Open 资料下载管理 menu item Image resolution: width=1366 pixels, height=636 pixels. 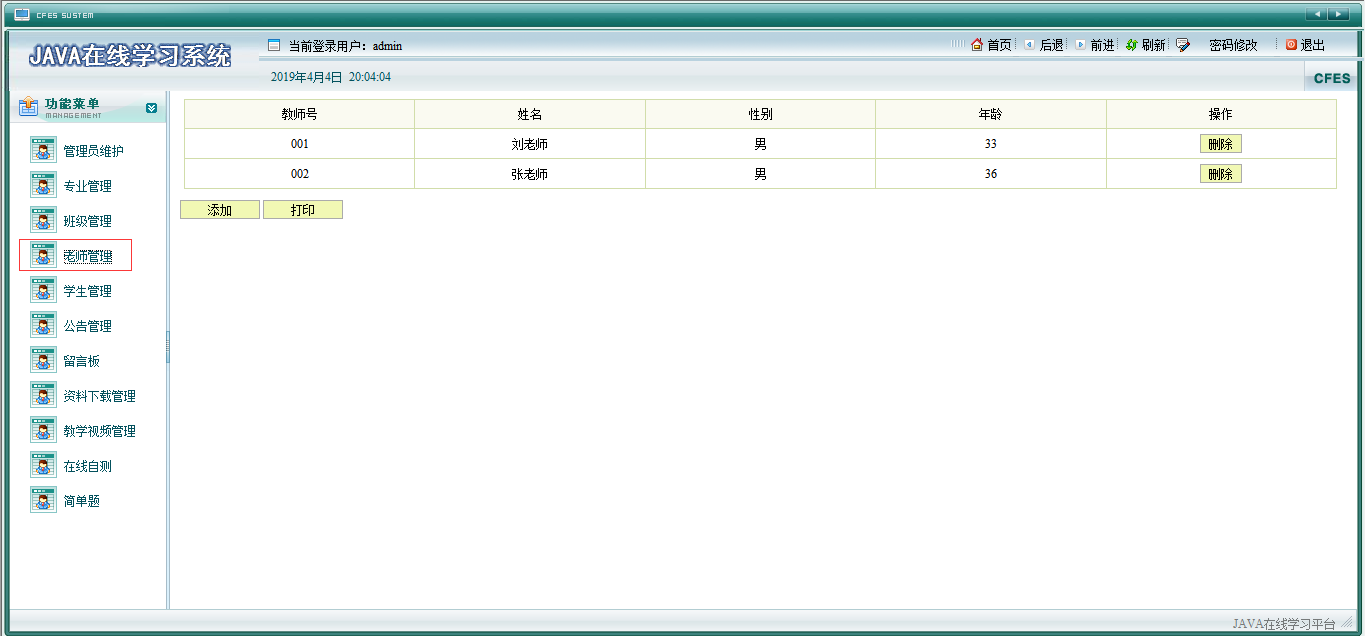click(x=99, y=396)
